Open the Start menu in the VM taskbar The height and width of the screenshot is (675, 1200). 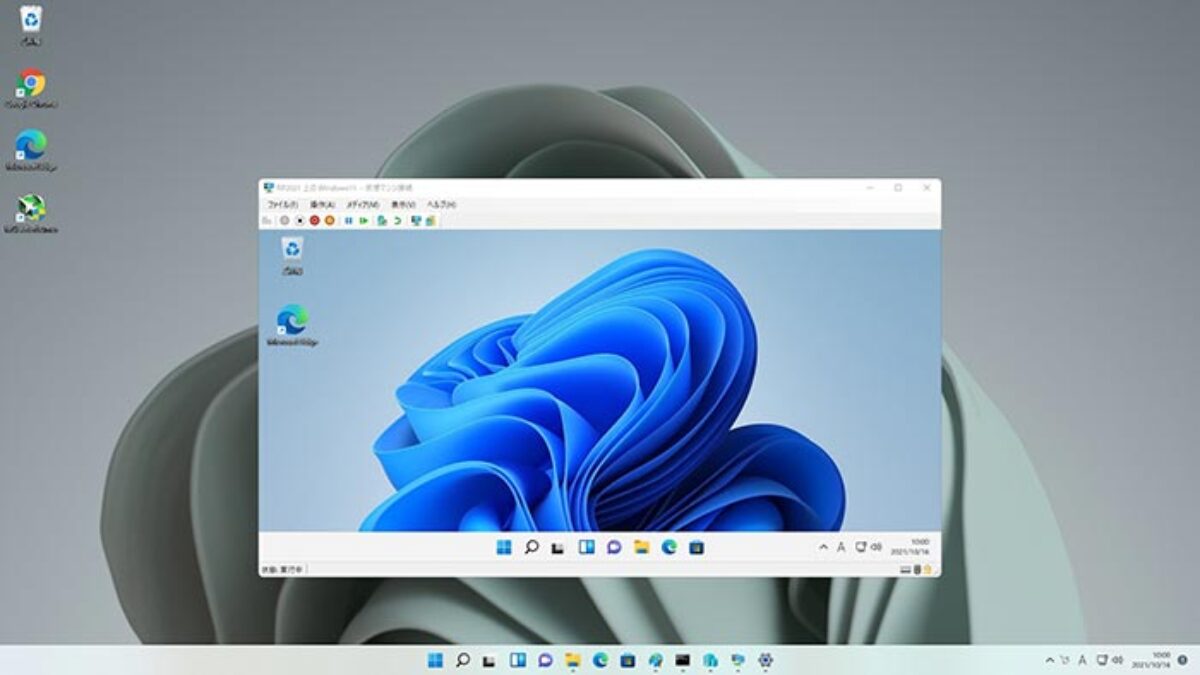coord(504,547)
